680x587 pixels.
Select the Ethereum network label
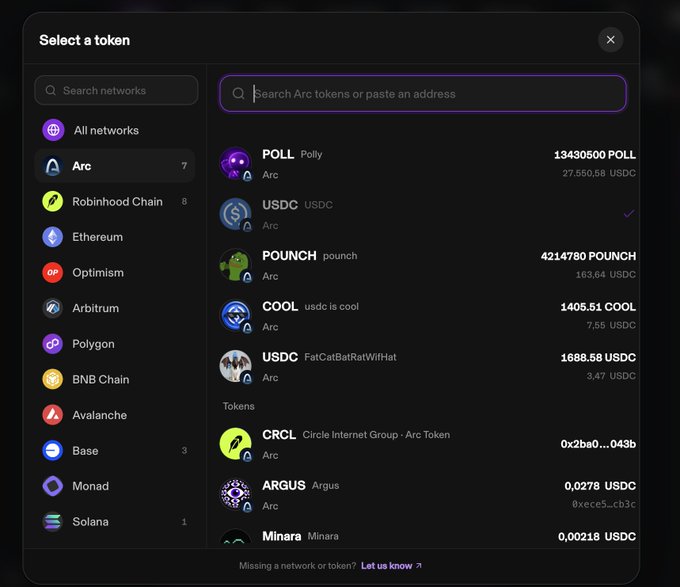click(98, 237)
